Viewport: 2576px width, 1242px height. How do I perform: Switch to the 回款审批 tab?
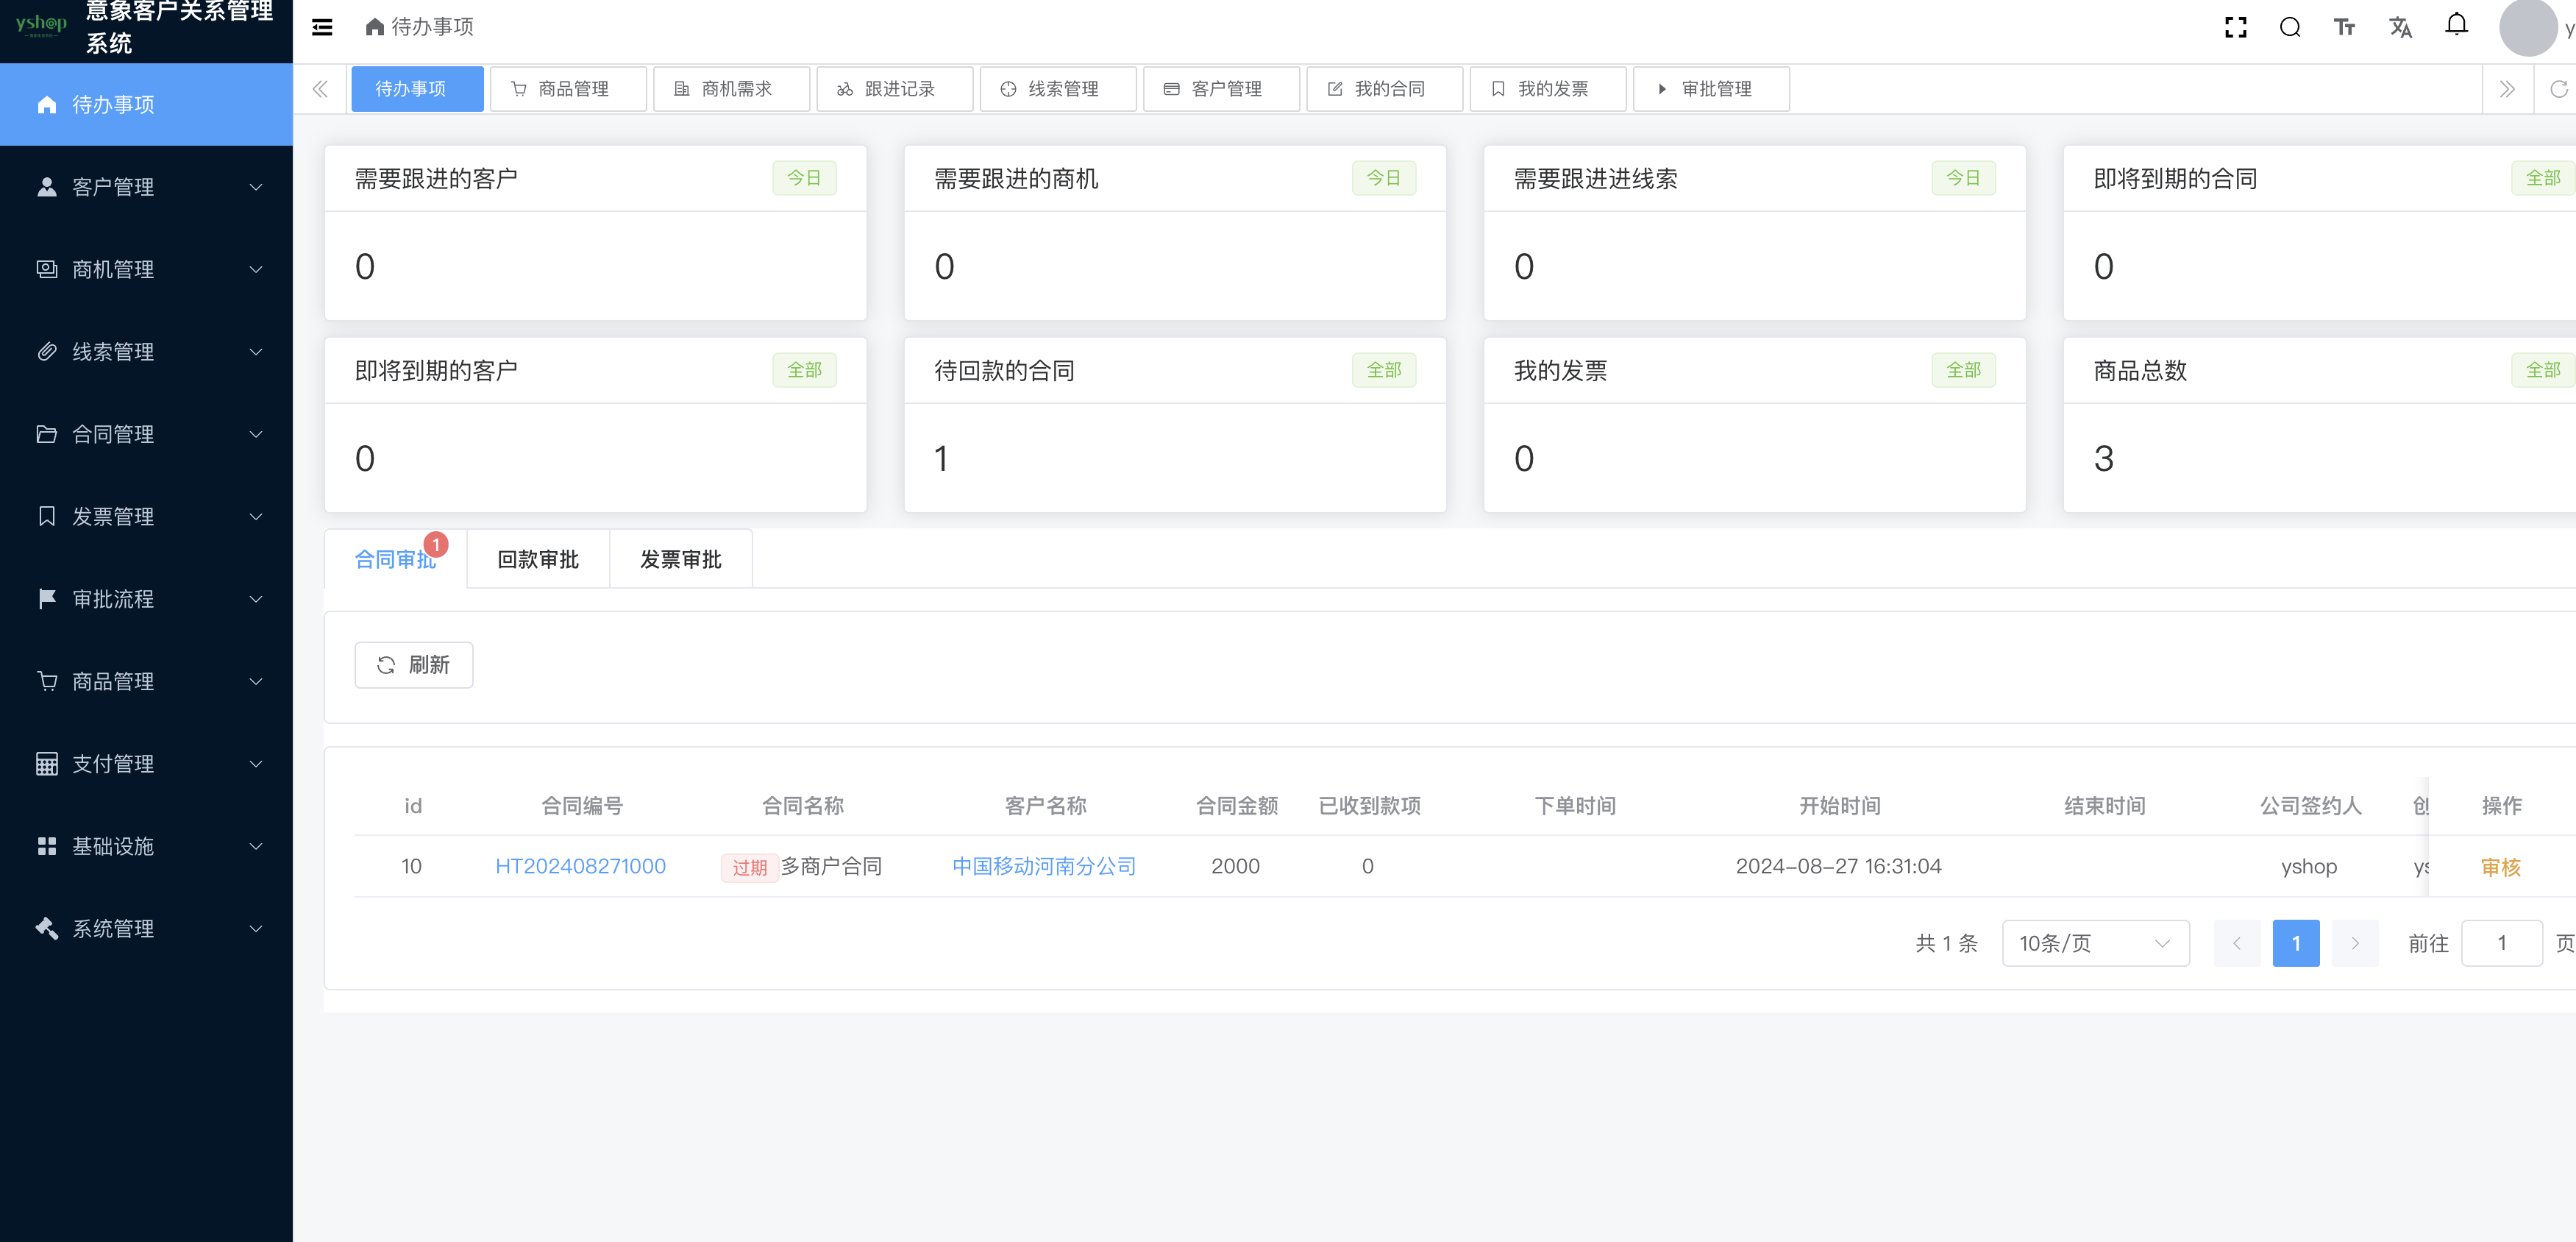tap(538, 559)
